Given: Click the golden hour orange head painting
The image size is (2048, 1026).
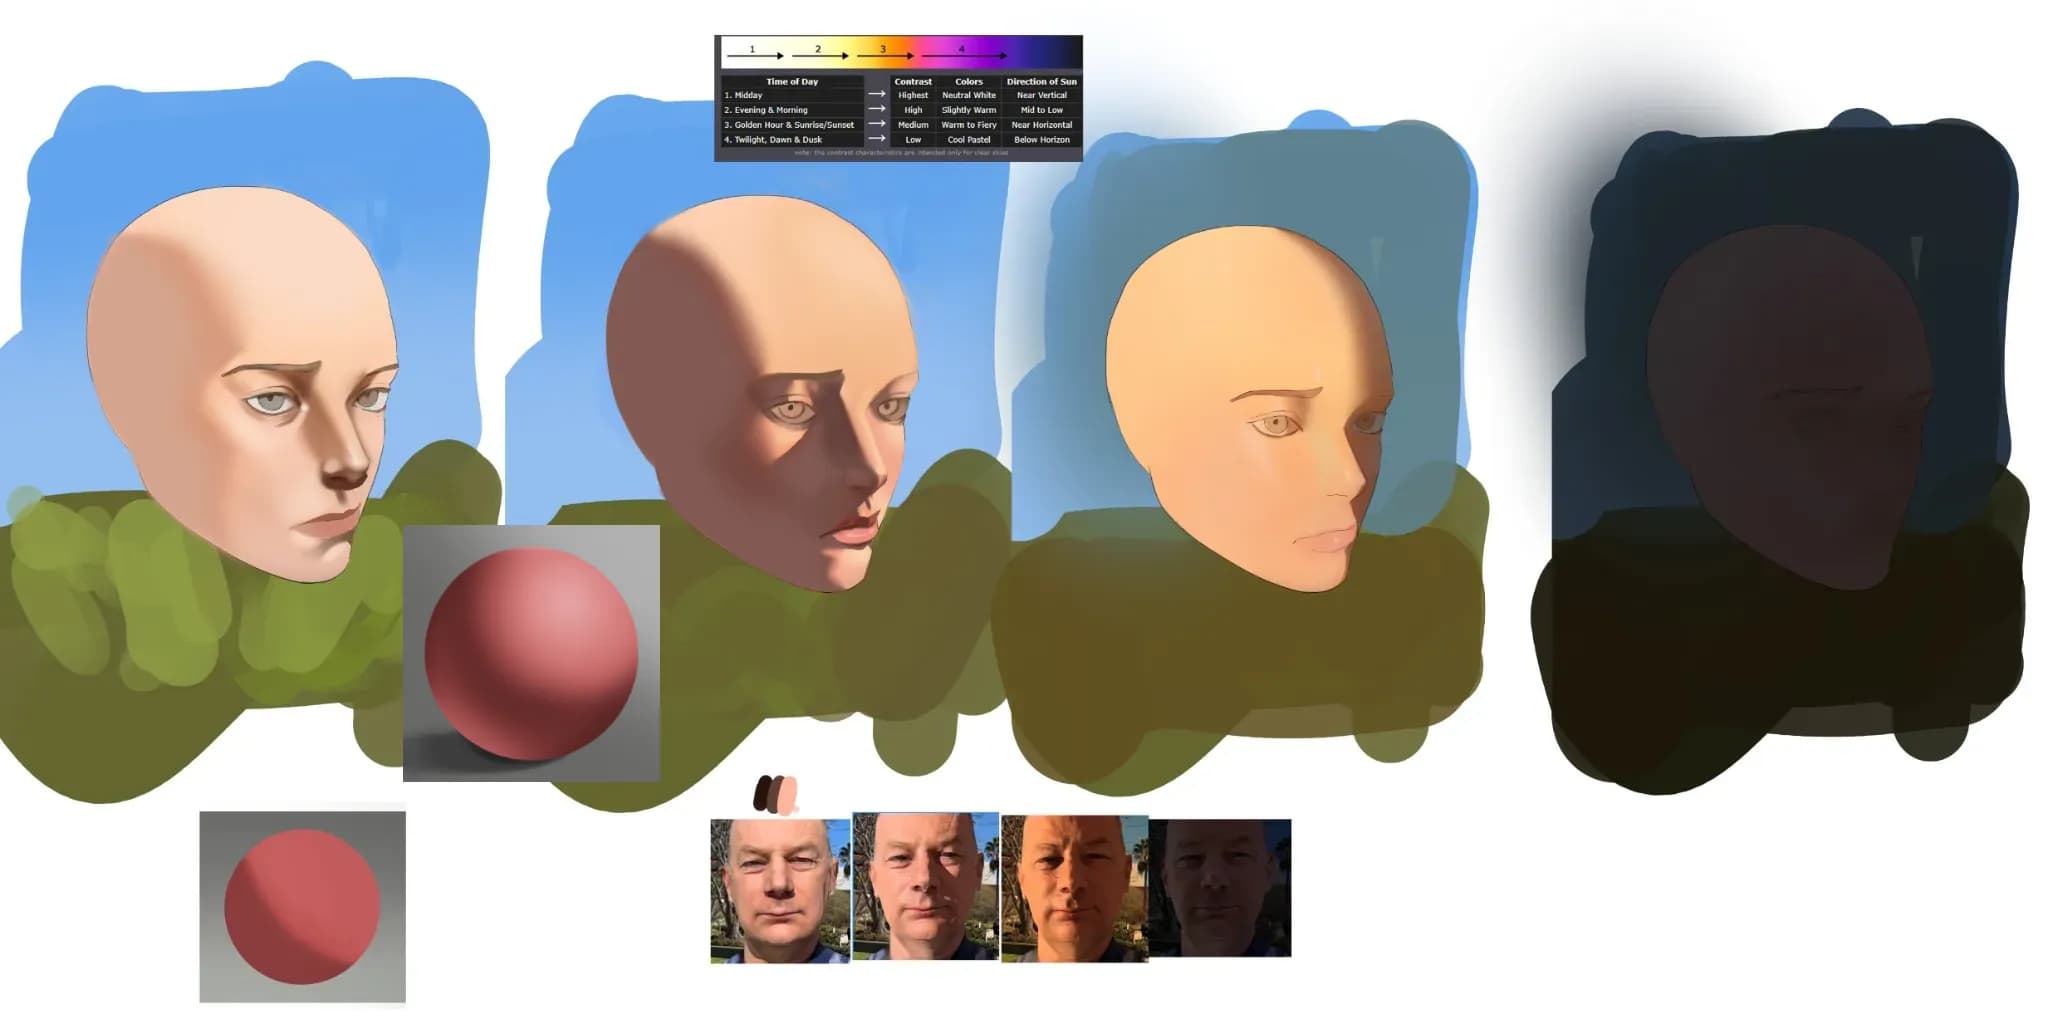Looking at the screenshot, I should [x=1250, y=408].
